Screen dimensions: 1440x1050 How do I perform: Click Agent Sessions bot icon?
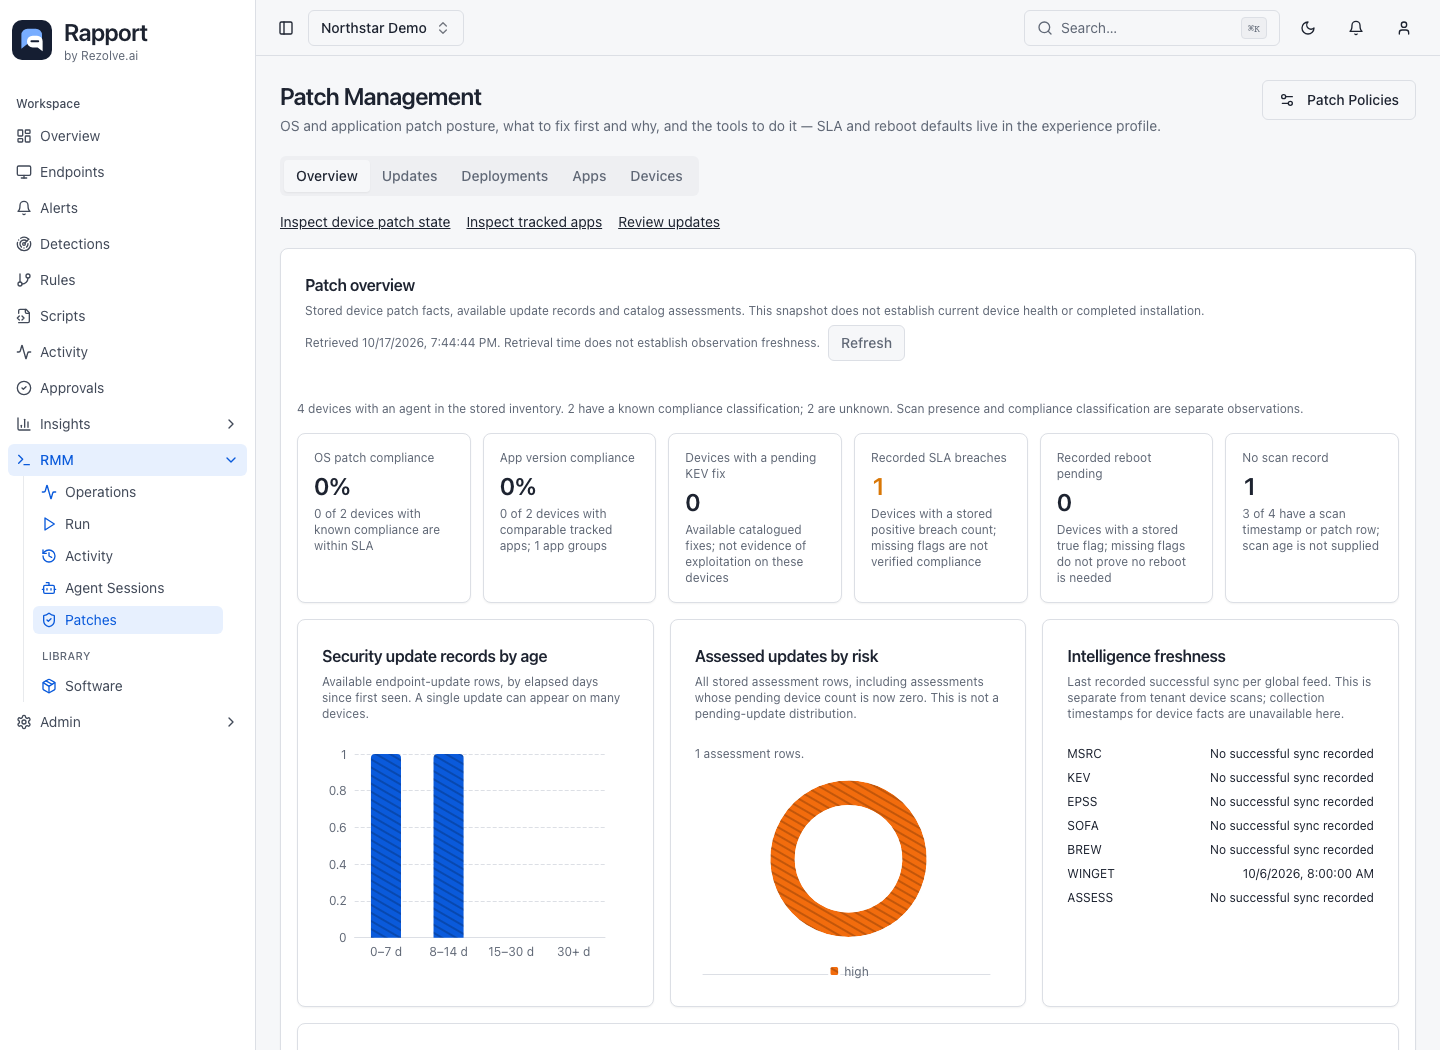pyautogui.click(x=49, y=588)
